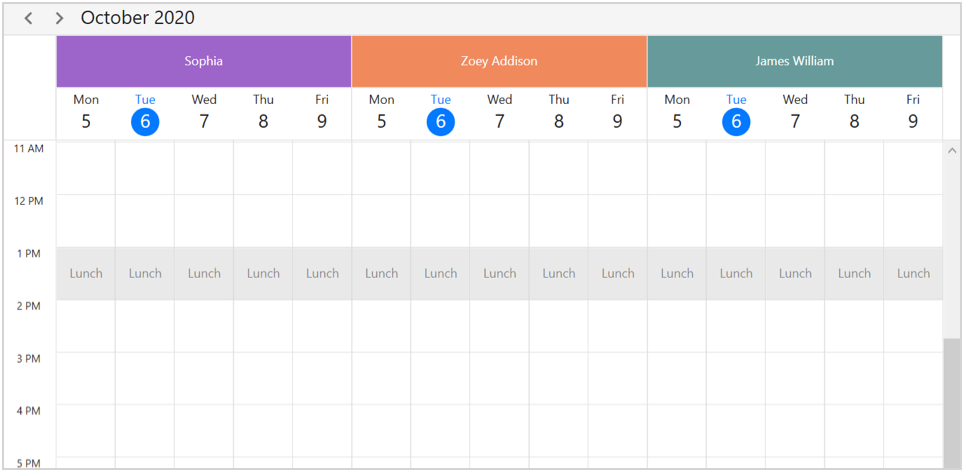Click the scroll up arrow on scrollbar
This screenshot has width=964, height=472.
pos(951,151)
